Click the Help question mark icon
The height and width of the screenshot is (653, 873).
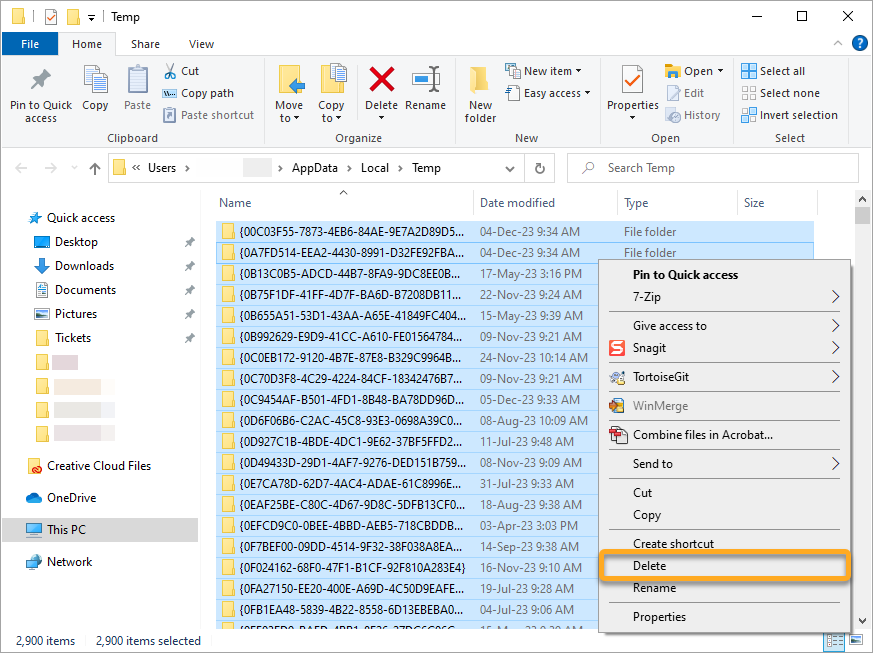tap(858, 43)
